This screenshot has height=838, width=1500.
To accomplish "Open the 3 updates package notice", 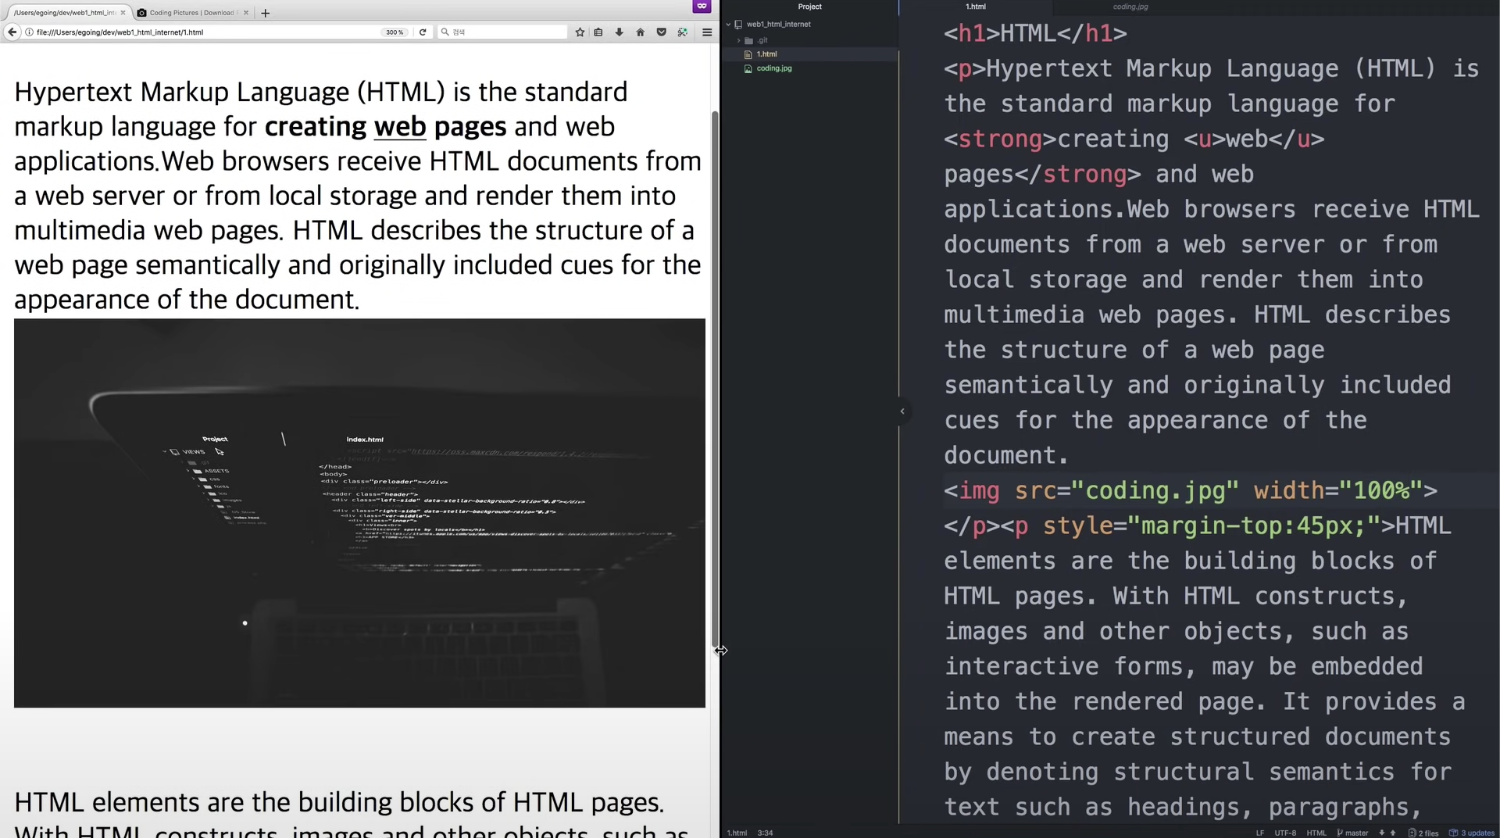I will coord(1472,832).
